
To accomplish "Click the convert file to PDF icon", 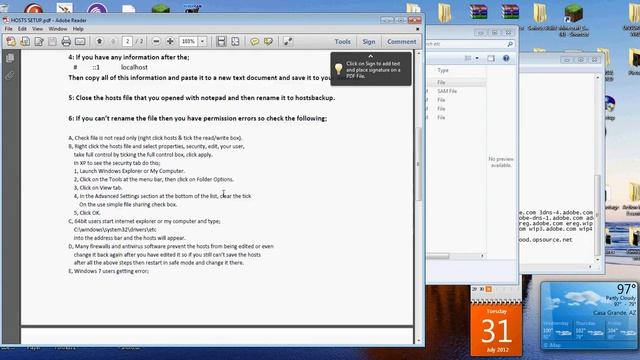I will click(x=25, y=42).
